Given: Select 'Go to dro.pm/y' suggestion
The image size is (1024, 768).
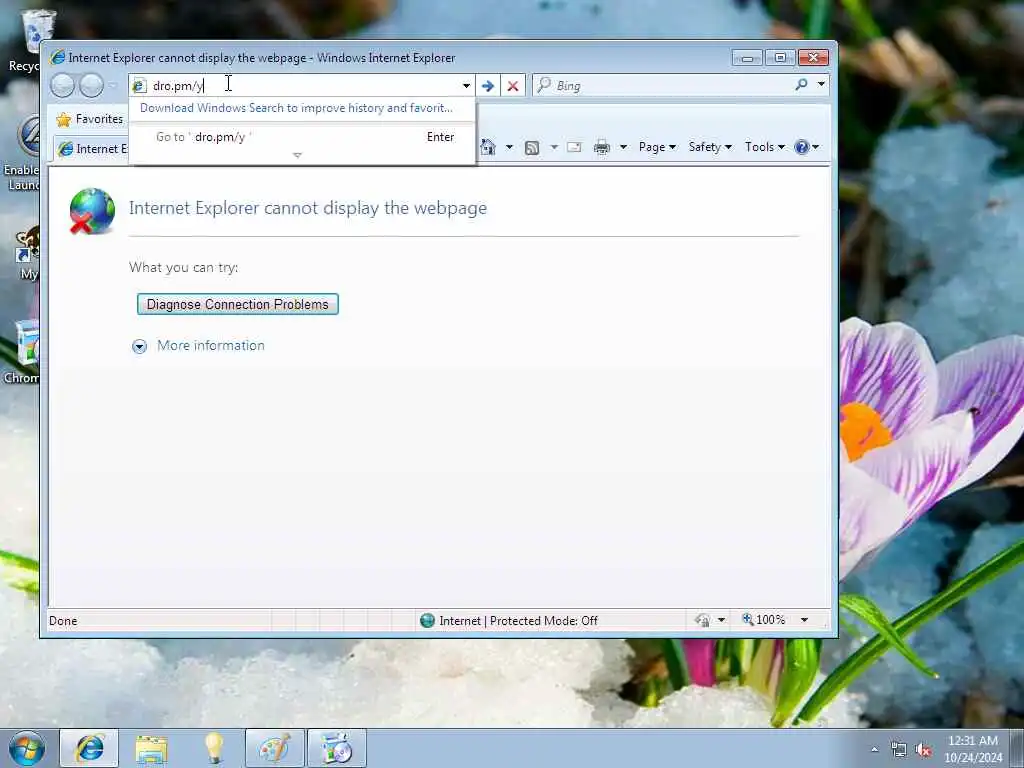Looking at the screenshot, I should [x=302, y=137].
